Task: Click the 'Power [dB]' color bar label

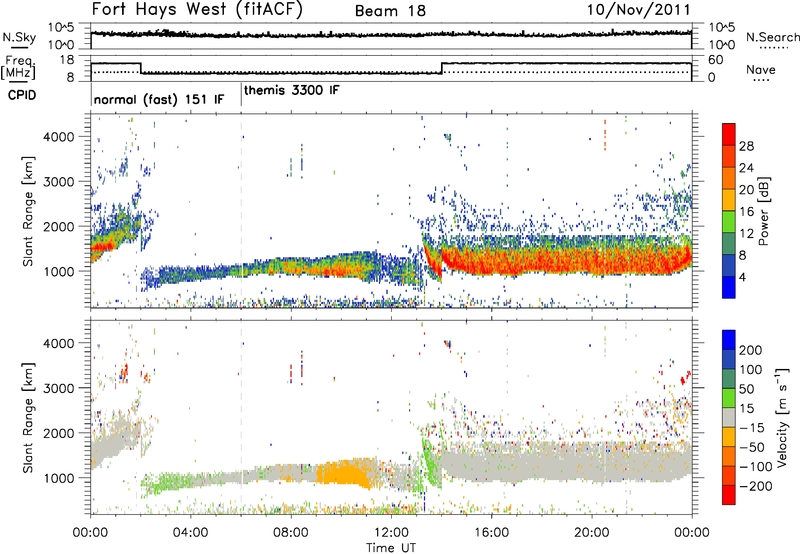Action: point(763,211)
